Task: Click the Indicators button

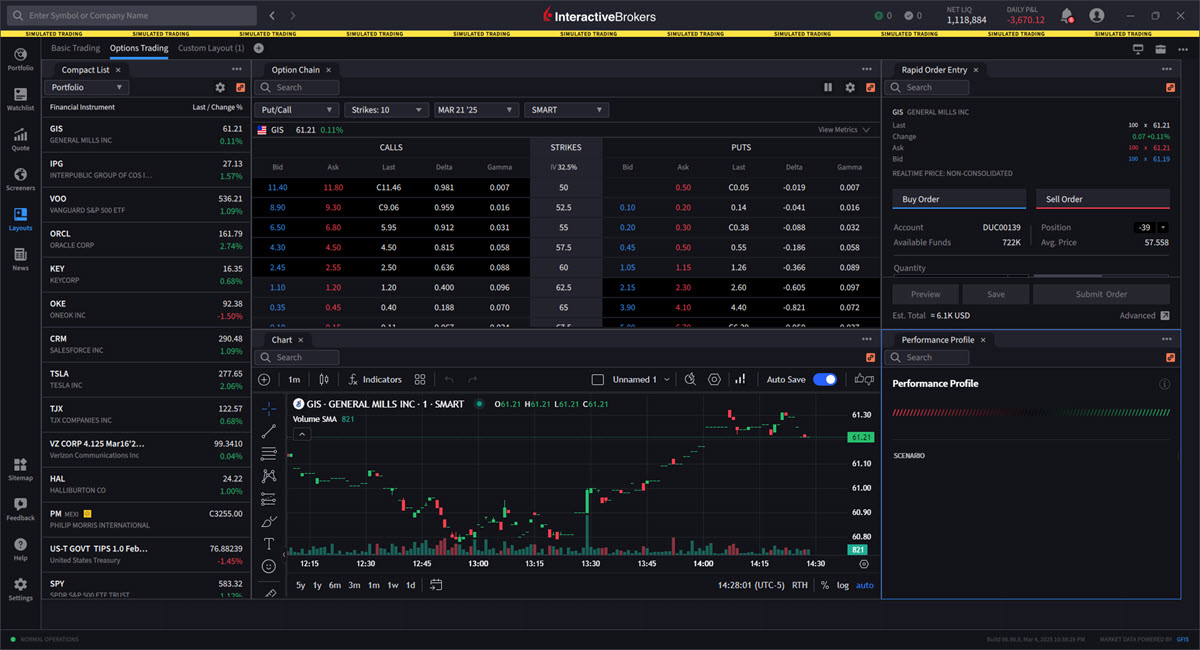Action: click(x=375, y=380)
